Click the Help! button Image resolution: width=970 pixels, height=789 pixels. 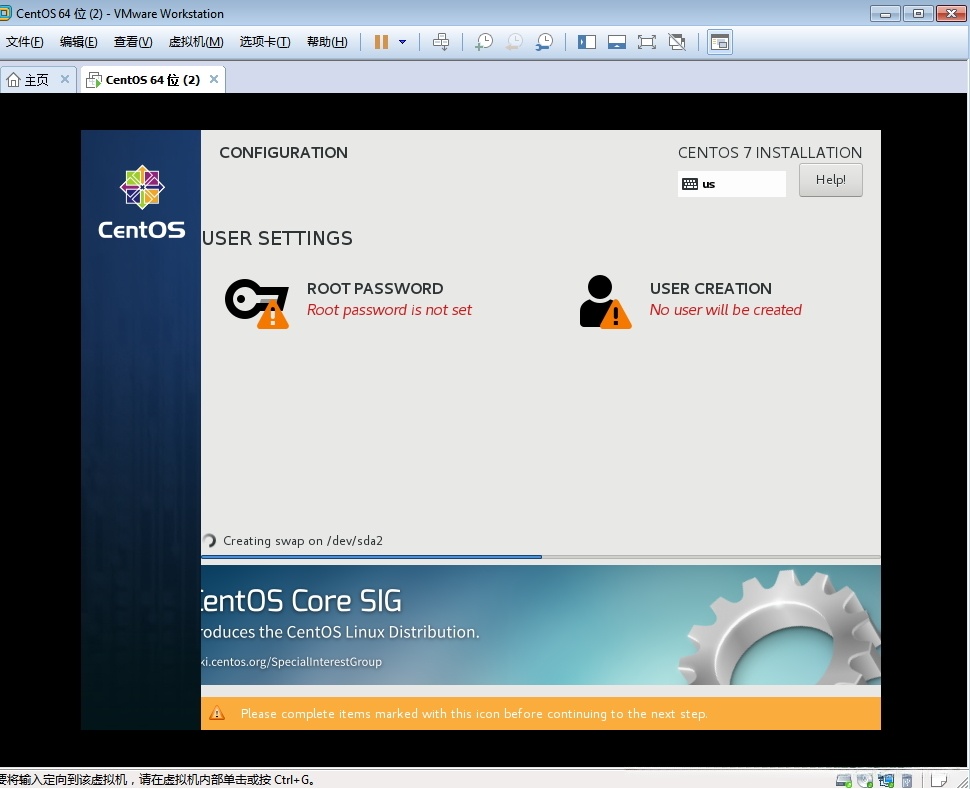(830, 180)
